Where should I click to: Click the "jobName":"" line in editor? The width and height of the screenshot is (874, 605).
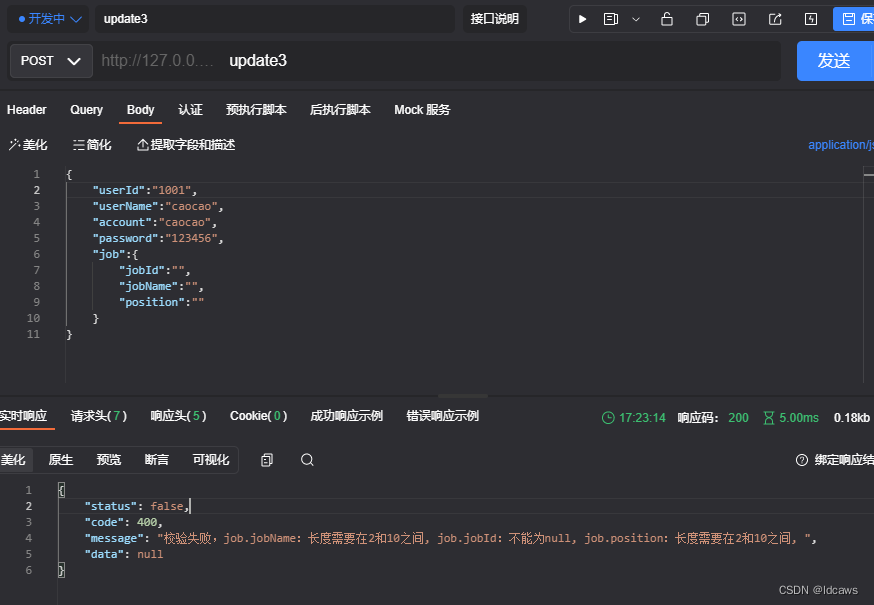[161, 286]
